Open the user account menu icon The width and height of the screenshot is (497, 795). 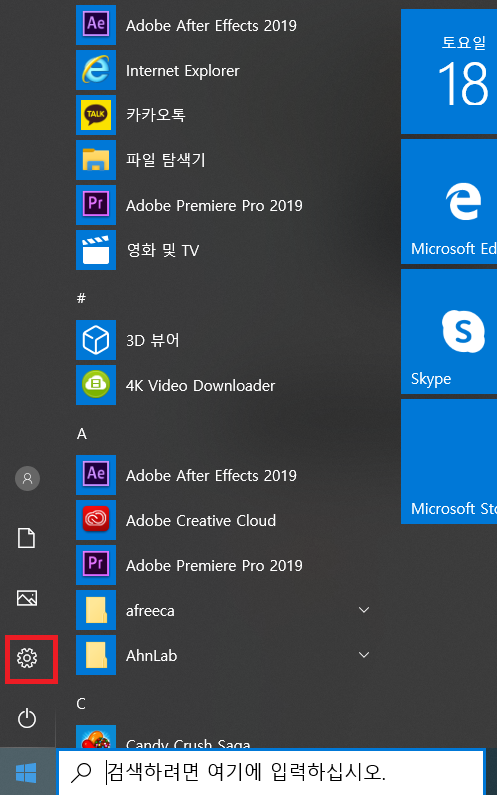pyautogui.click(x=27, y=478)
